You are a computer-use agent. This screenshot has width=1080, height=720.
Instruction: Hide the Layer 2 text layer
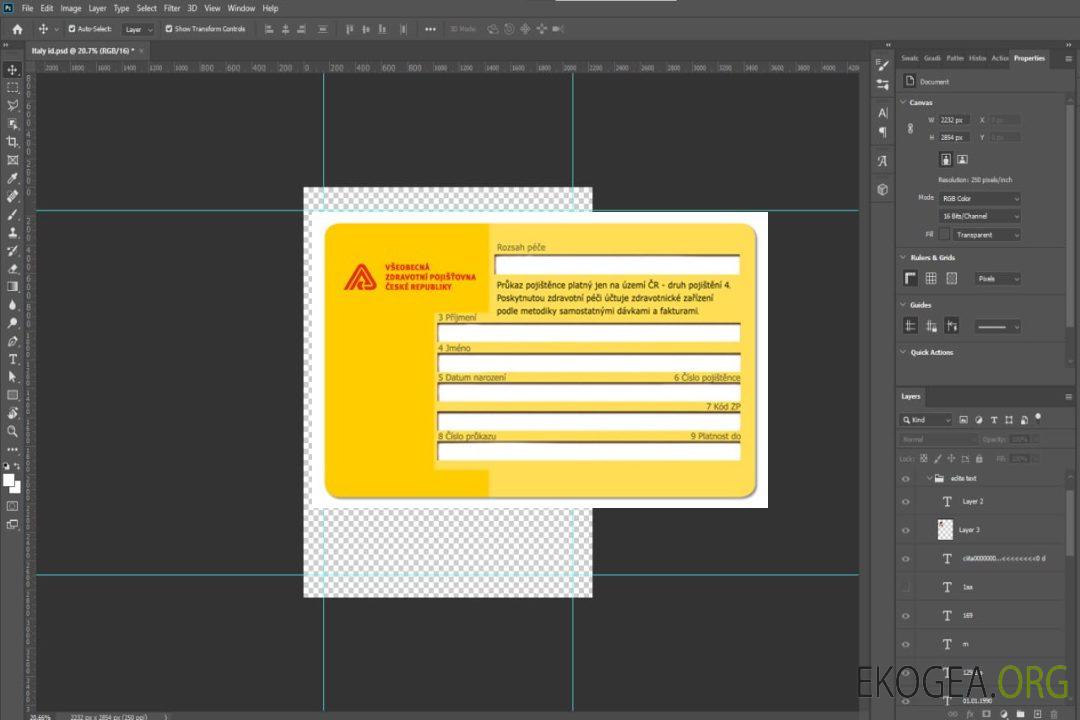[x=906, y=502]
